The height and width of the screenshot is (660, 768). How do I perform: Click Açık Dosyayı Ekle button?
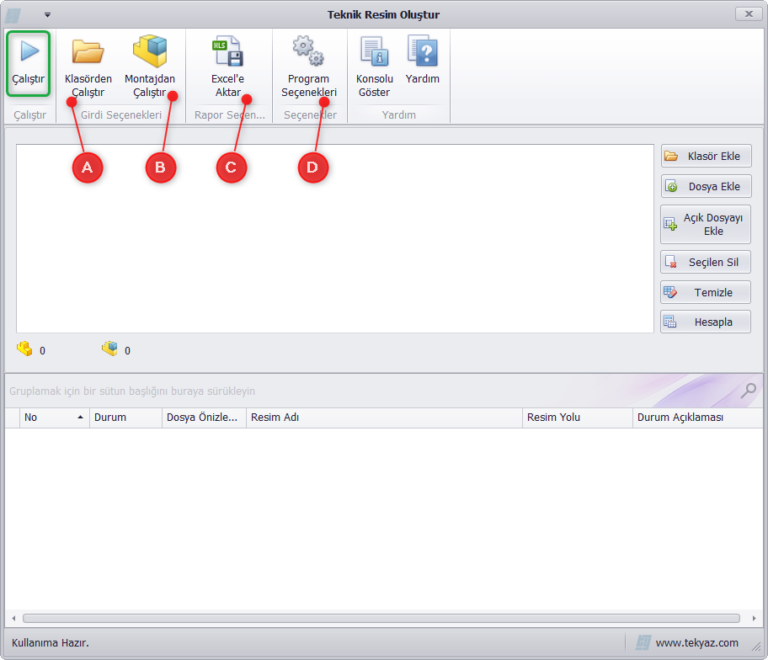coord(705,224)
